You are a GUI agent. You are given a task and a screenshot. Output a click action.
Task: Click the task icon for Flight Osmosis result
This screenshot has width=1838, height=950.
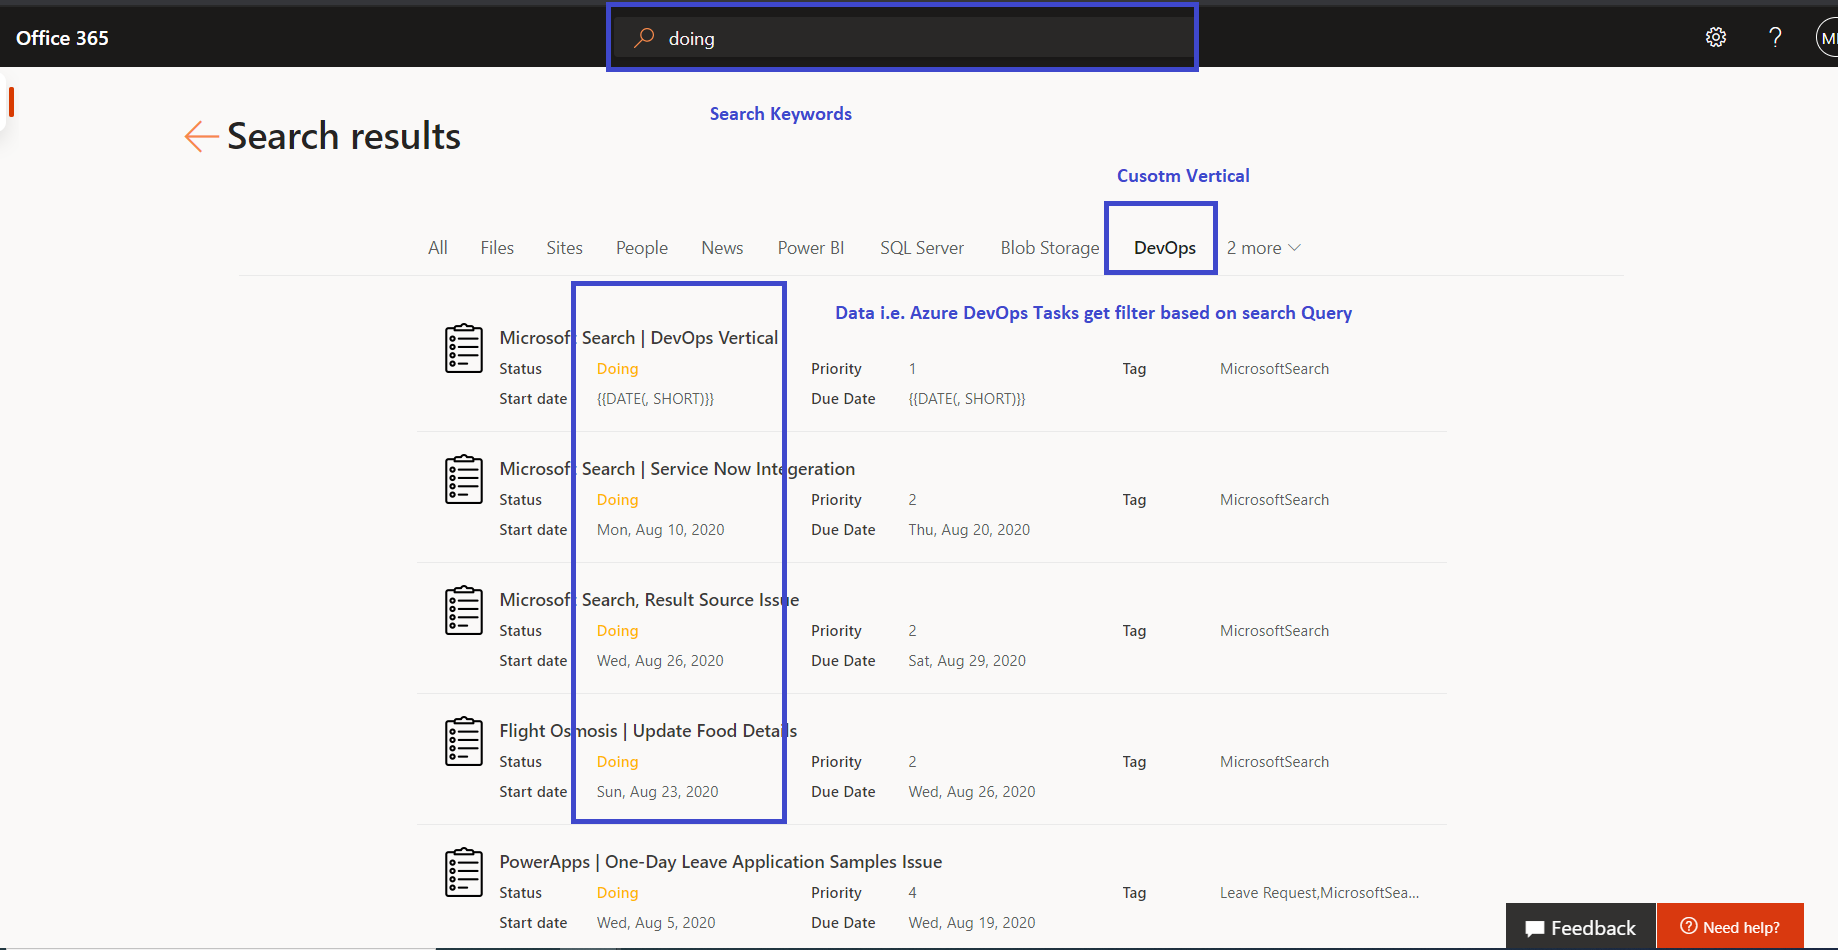(463, 740)
